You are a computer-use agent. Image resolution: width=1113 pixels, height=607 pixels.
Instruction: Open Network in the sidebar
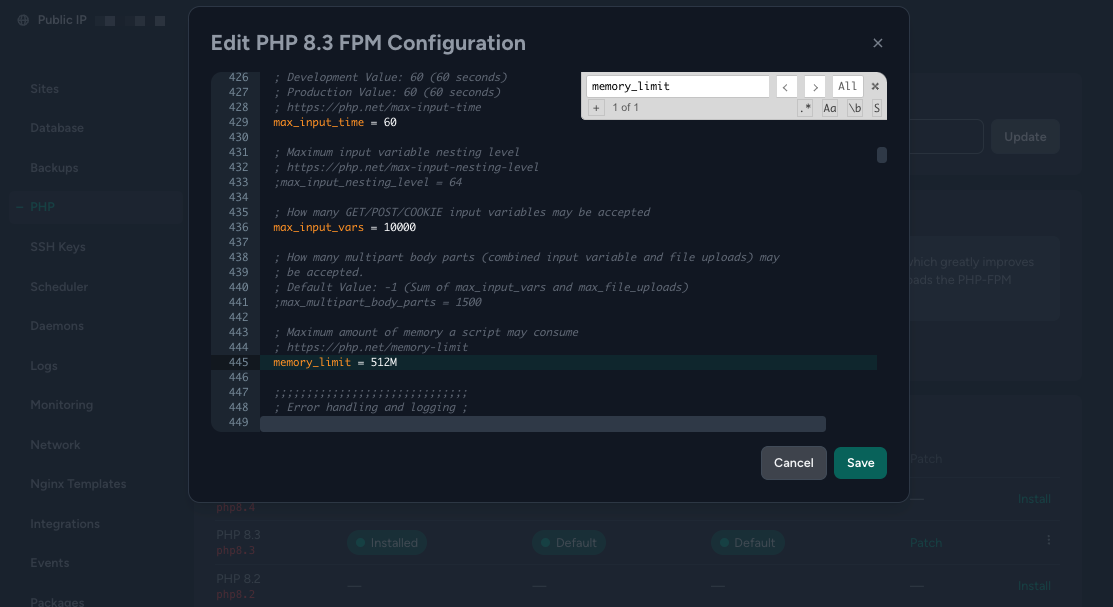55,444
